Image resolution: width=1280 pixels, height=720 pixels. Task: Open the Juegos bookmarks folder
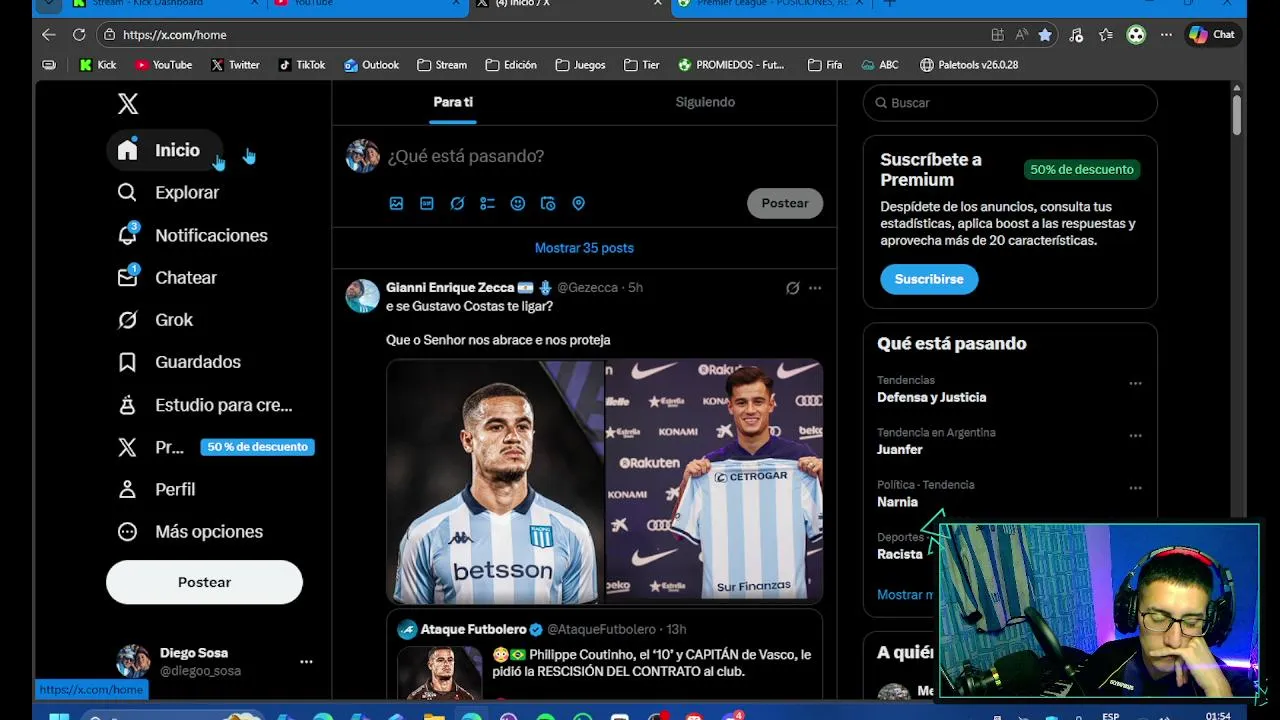tap(580, 65)
